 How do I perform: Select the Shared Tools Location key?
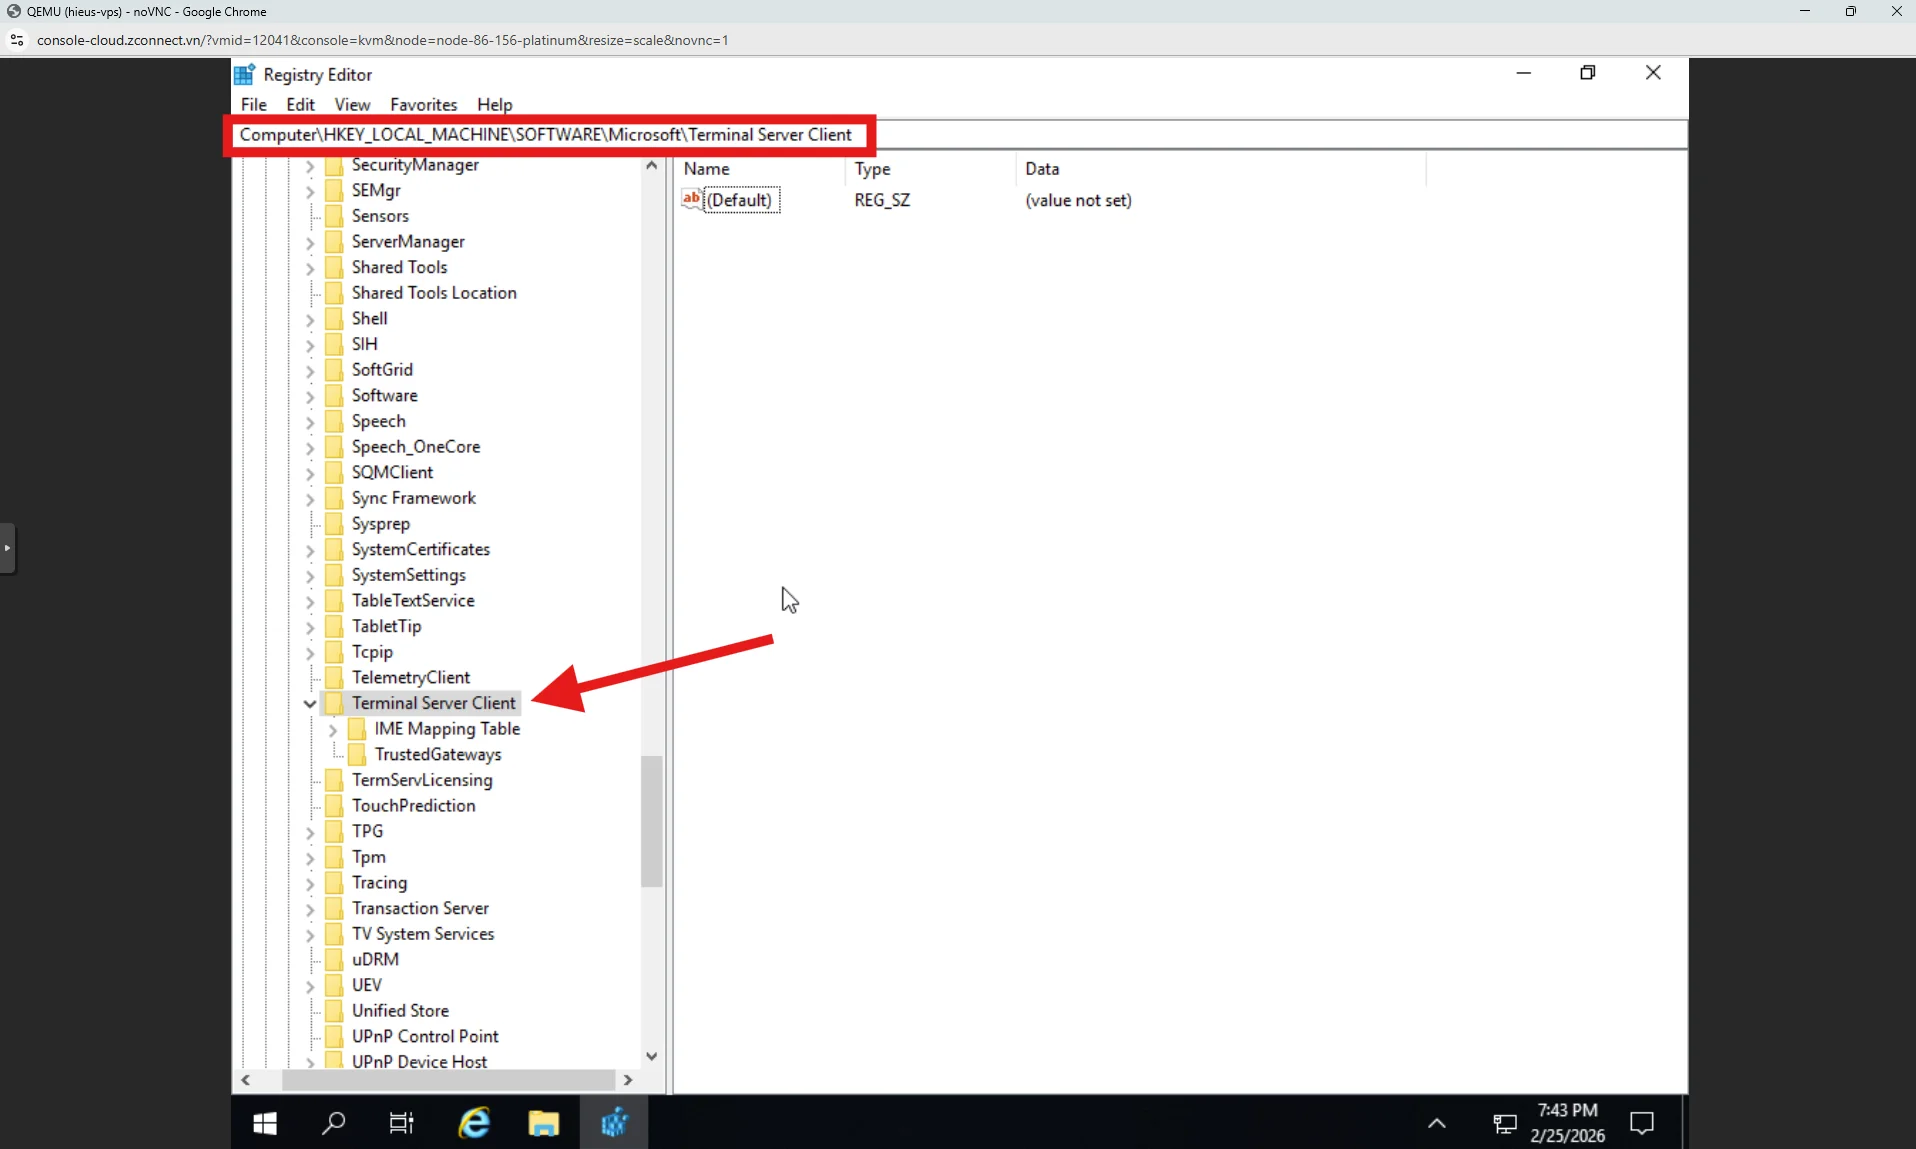click(x=434, y=293)
